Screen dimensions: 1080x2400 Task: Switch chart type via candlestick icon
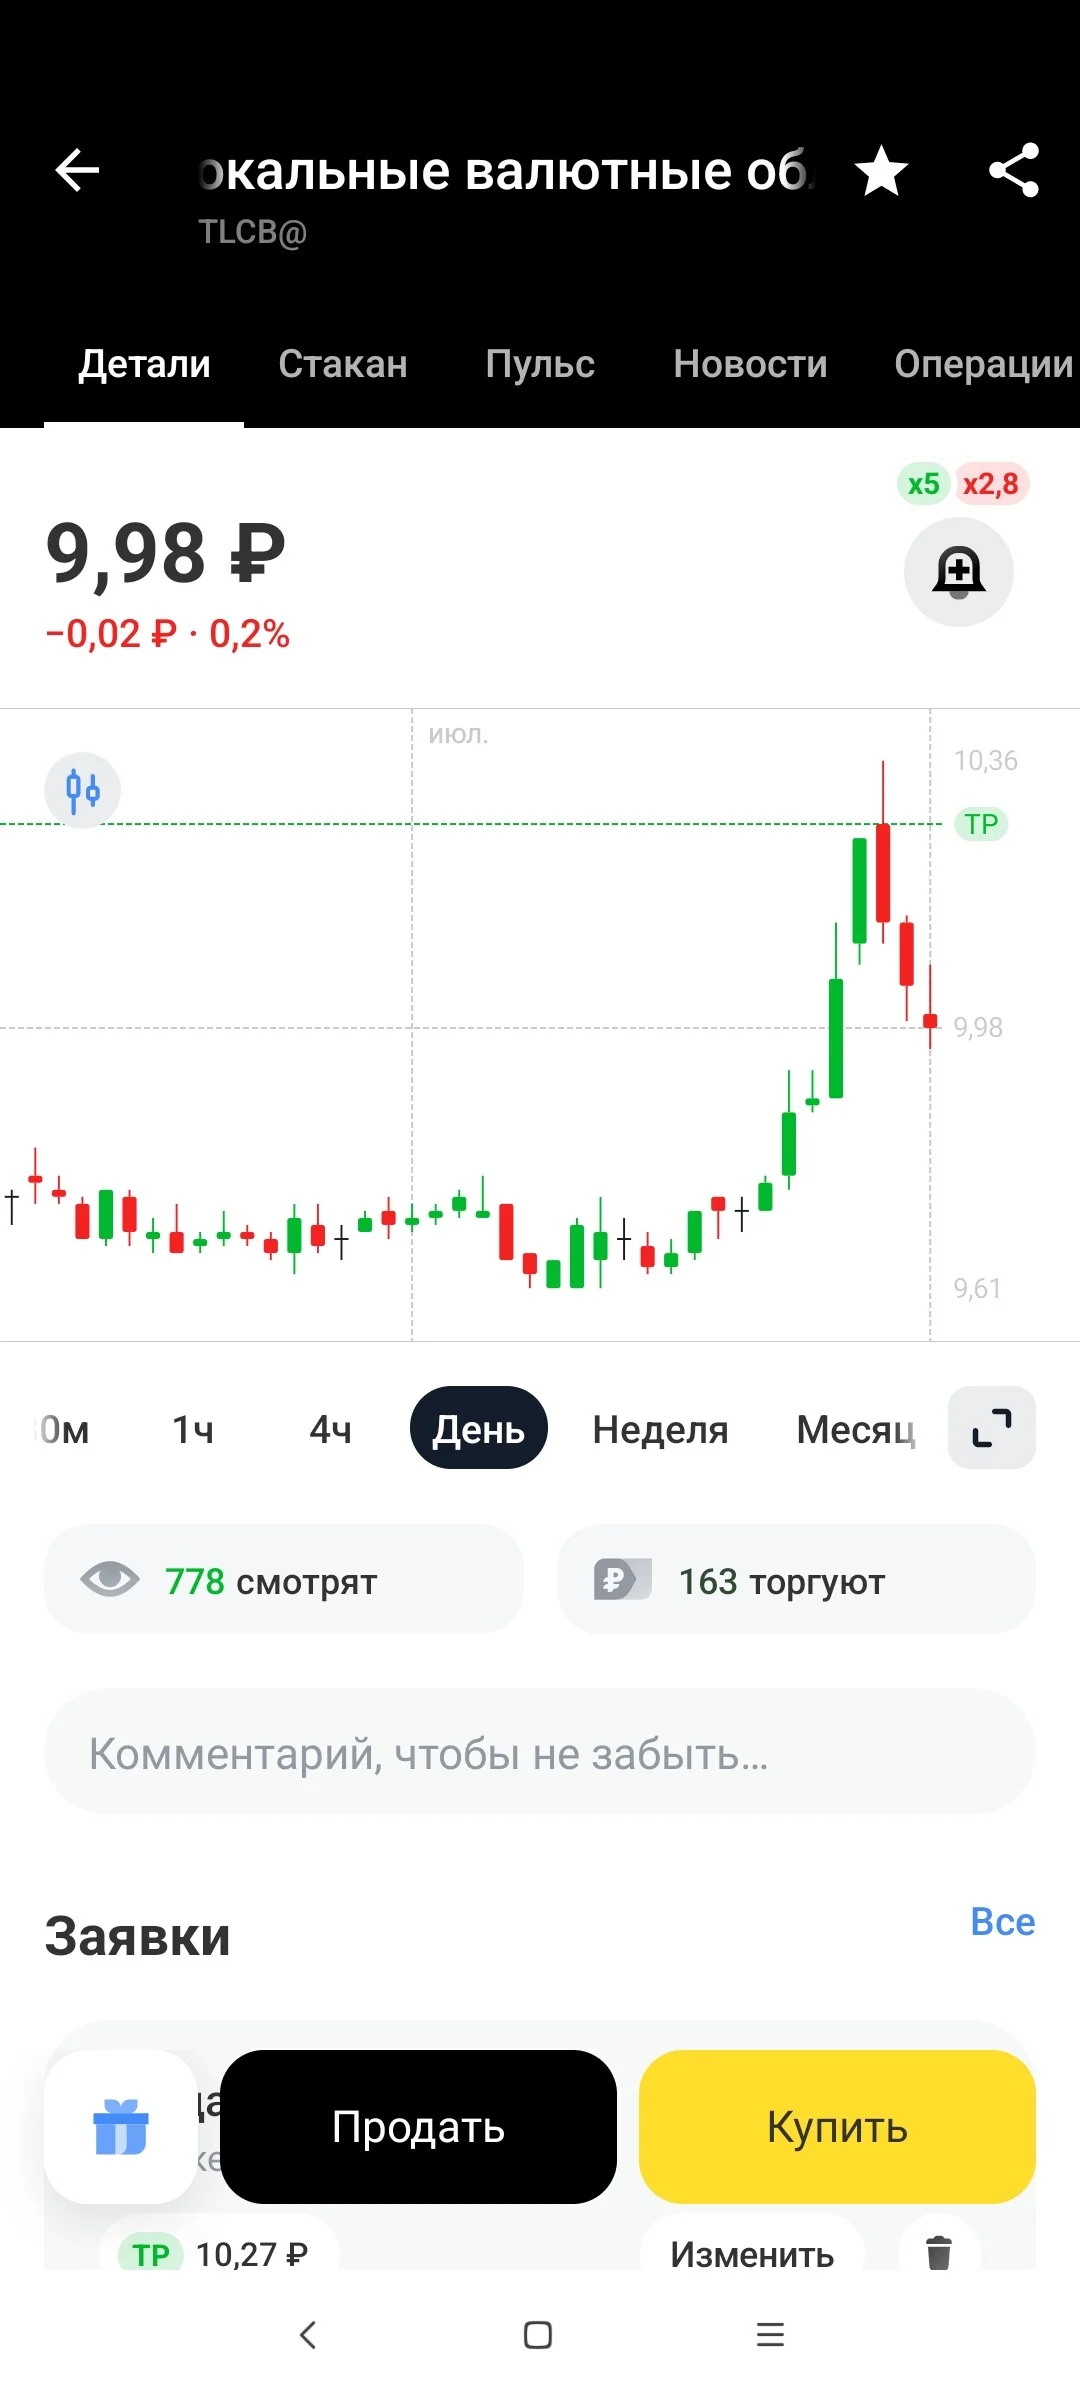[x=83, y=790]
